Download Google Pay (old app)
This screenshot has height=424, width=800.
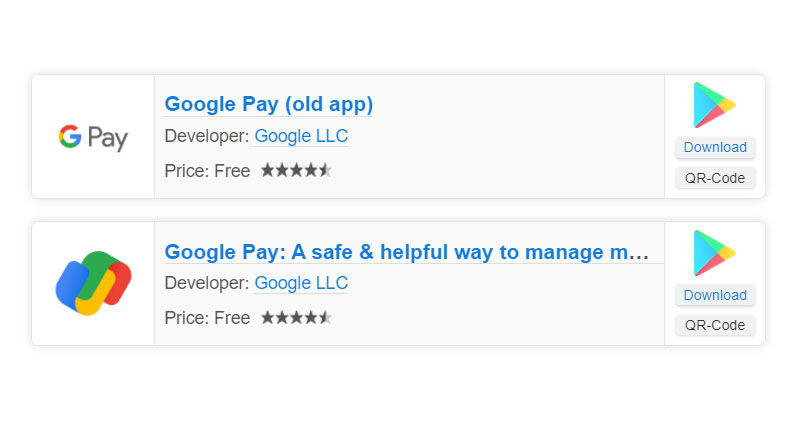(715, 148)
